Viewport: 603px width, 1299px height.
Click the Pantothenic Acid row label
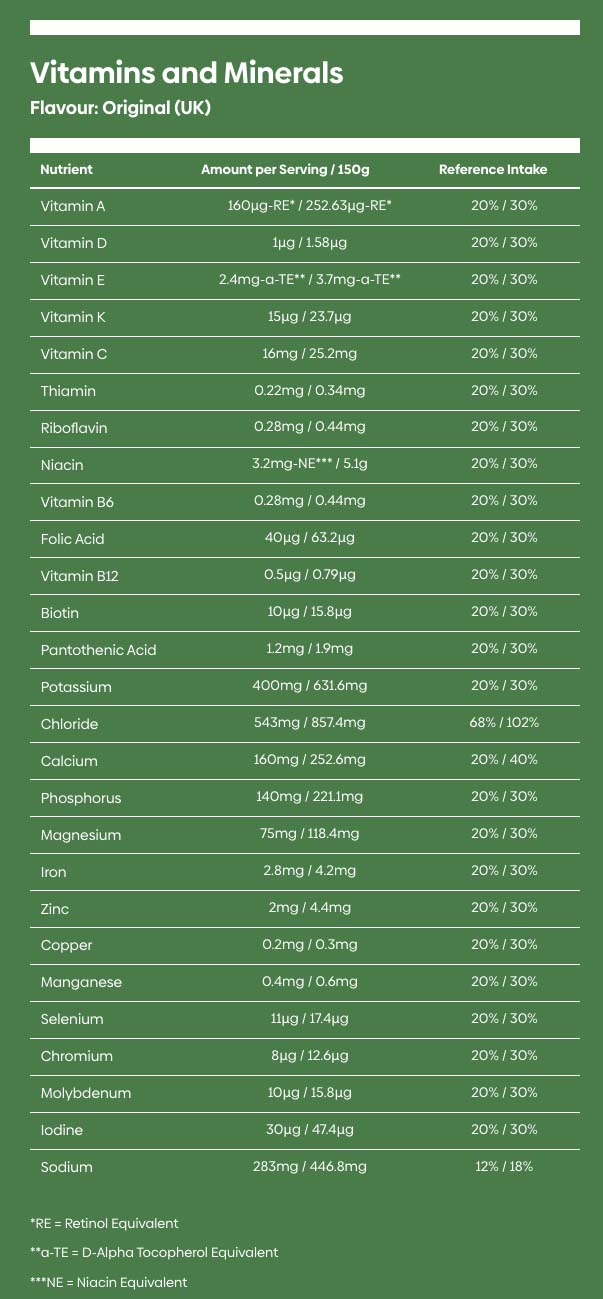point(98,650)
